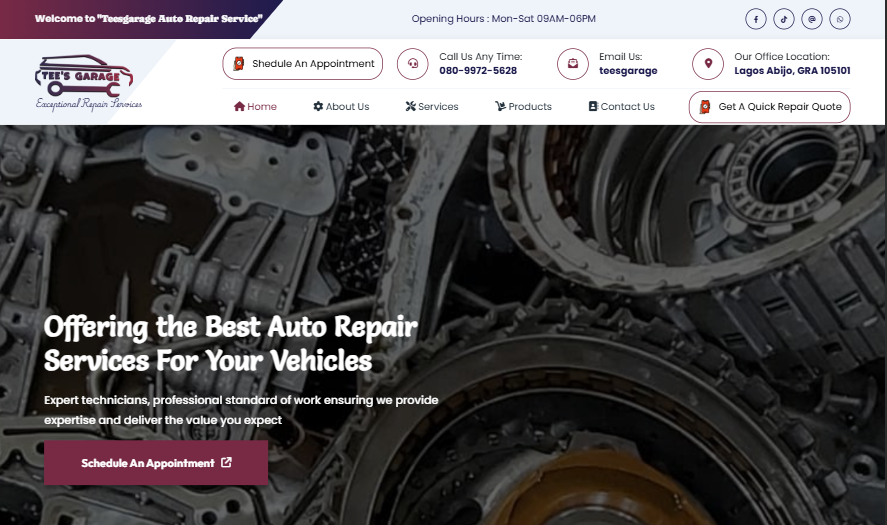Click the envelope email icon

pos(573,64)
